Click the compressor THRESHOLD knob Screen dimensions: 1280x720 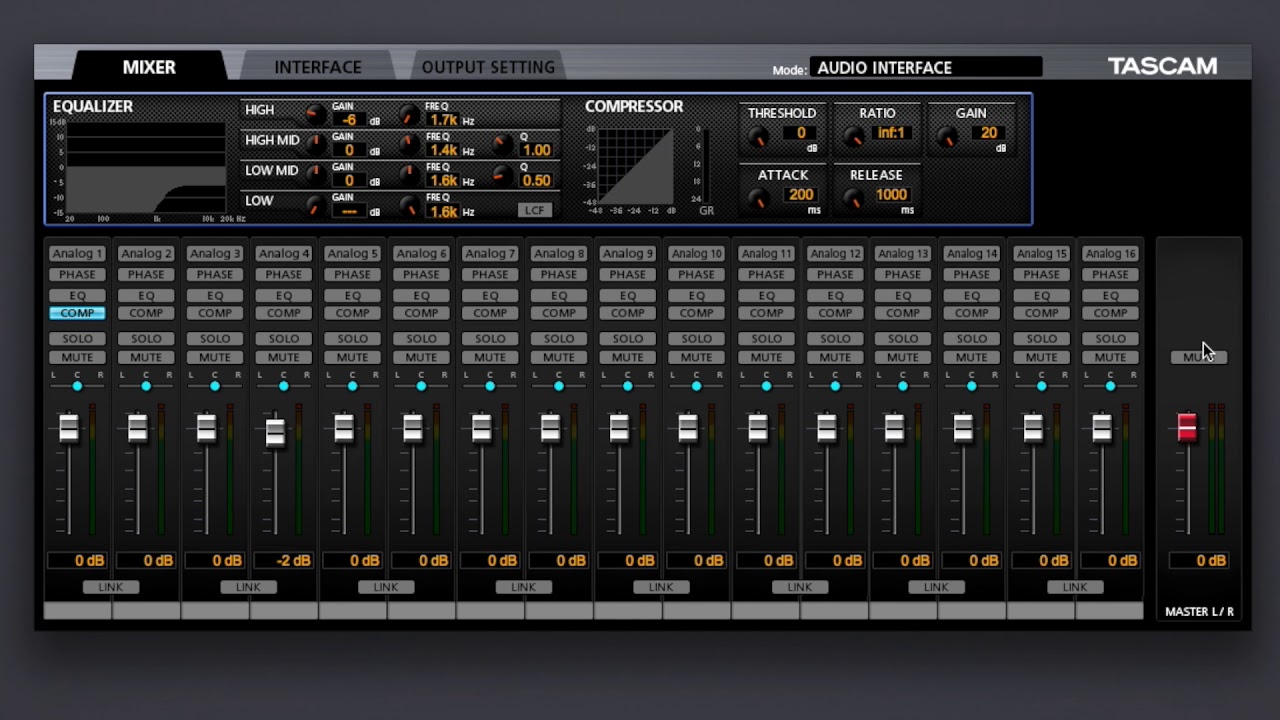(x=759, y=138)
